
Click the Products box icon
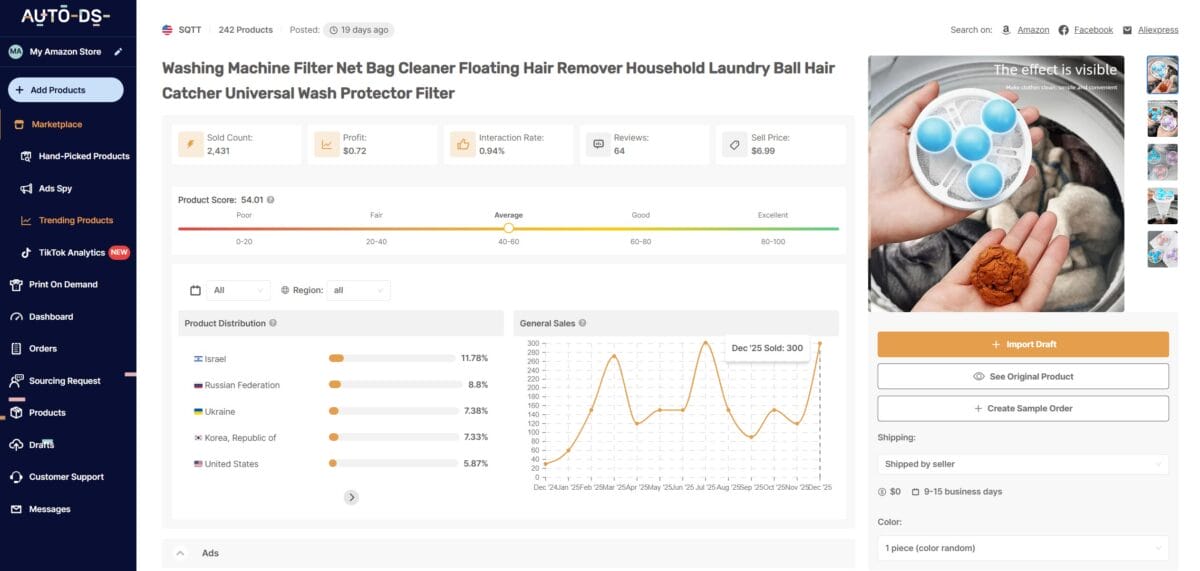(x=16, y=412)
